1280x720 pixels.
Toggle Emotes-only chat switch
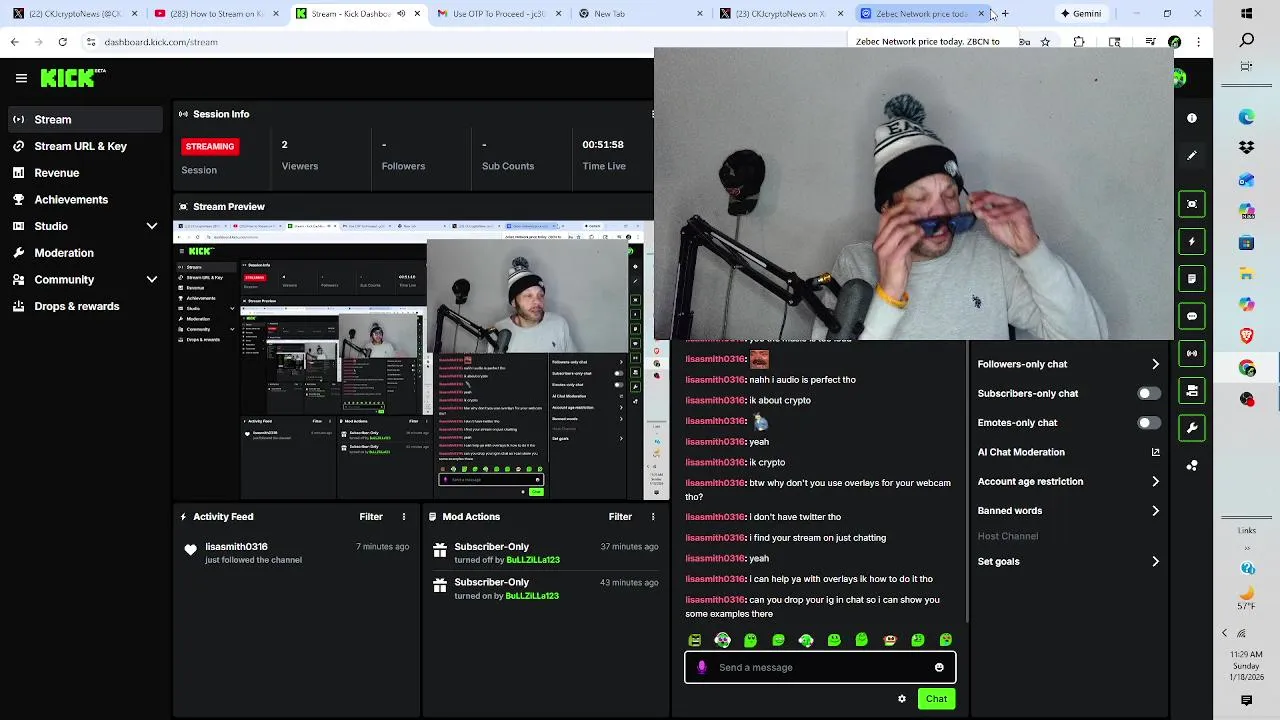[1149, 423]
